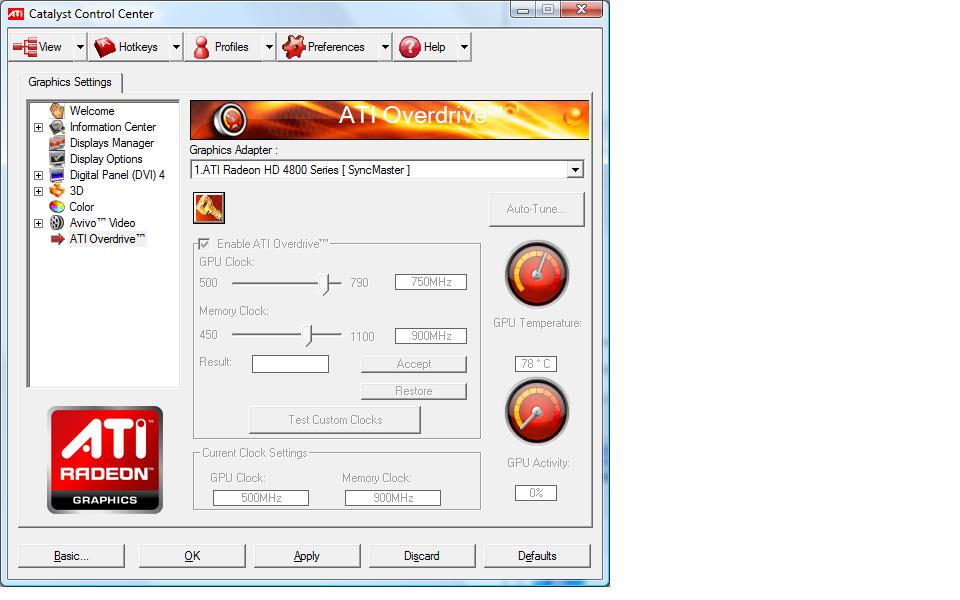Screen dimensions: 960x600
Task: Open the Color tree item
Action: (81, 207)
